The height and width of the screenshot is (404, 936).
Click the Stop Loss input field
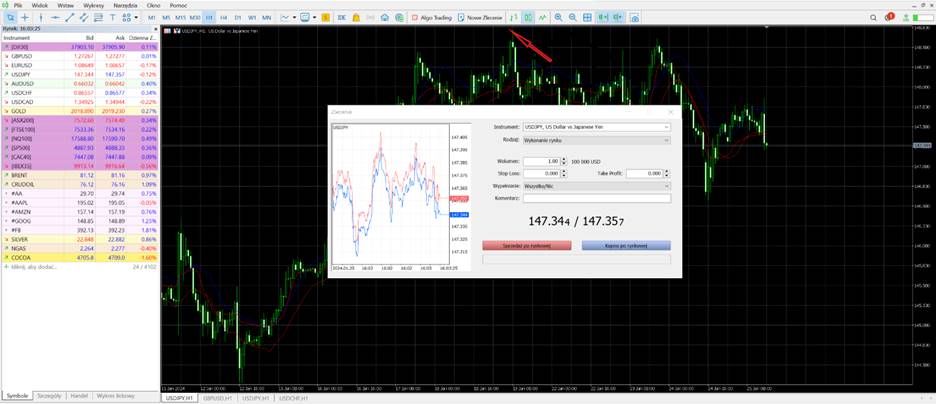pyautogui.click(x=541, y=173)
